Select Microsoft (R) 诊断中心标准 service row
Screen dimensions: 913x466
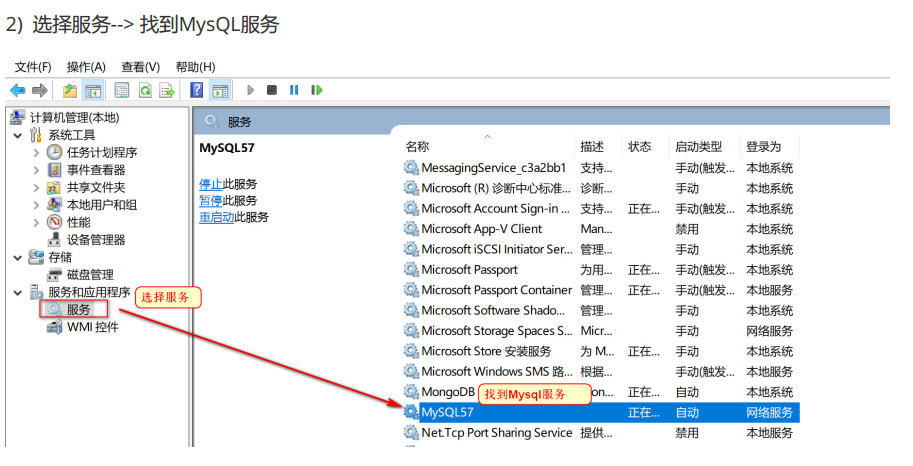point(601,188)
